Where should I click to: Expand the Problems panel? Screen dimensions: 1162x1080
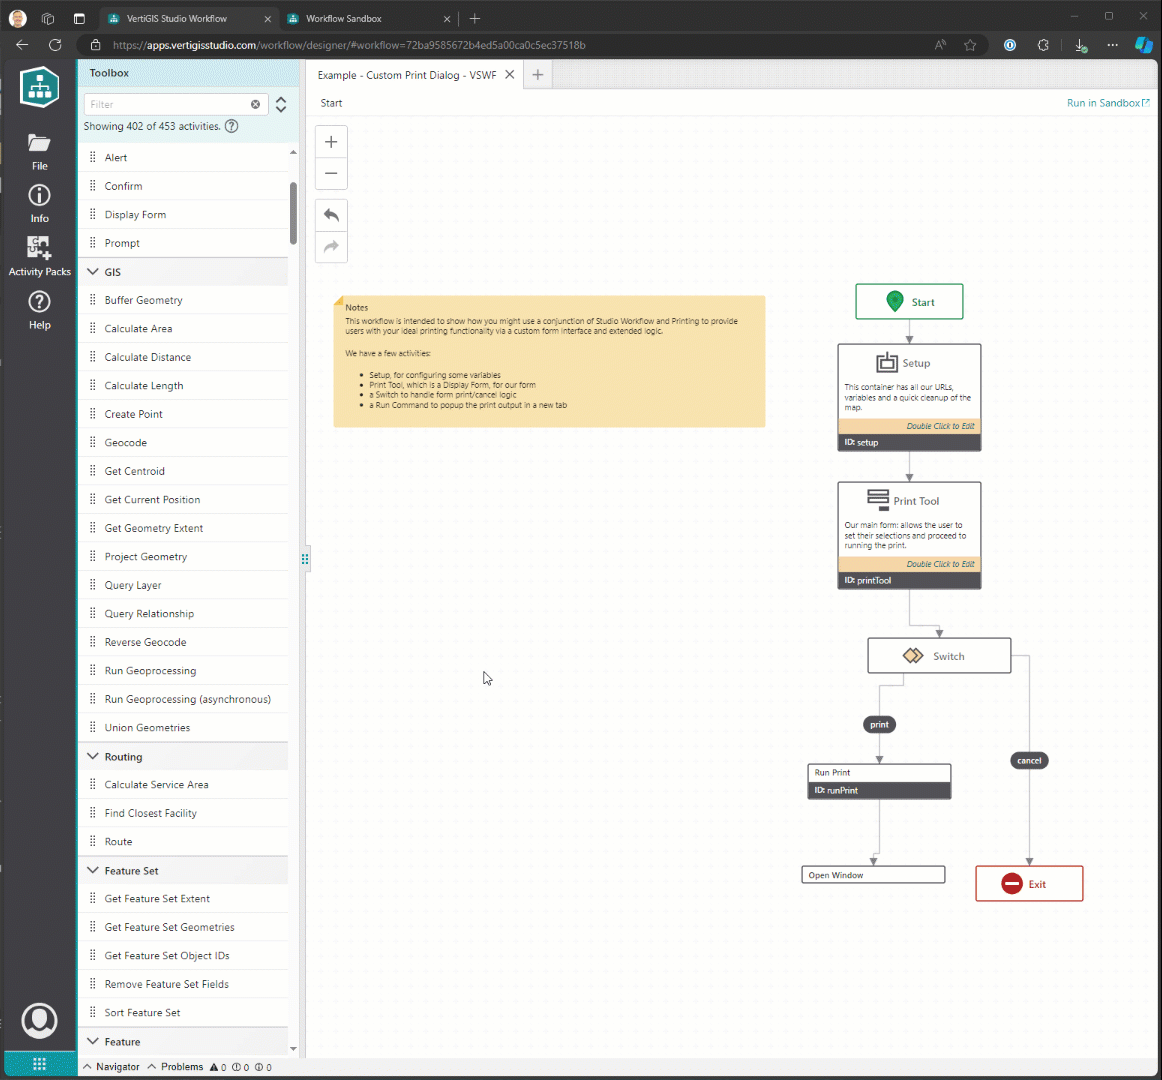tap(176, 1067)
